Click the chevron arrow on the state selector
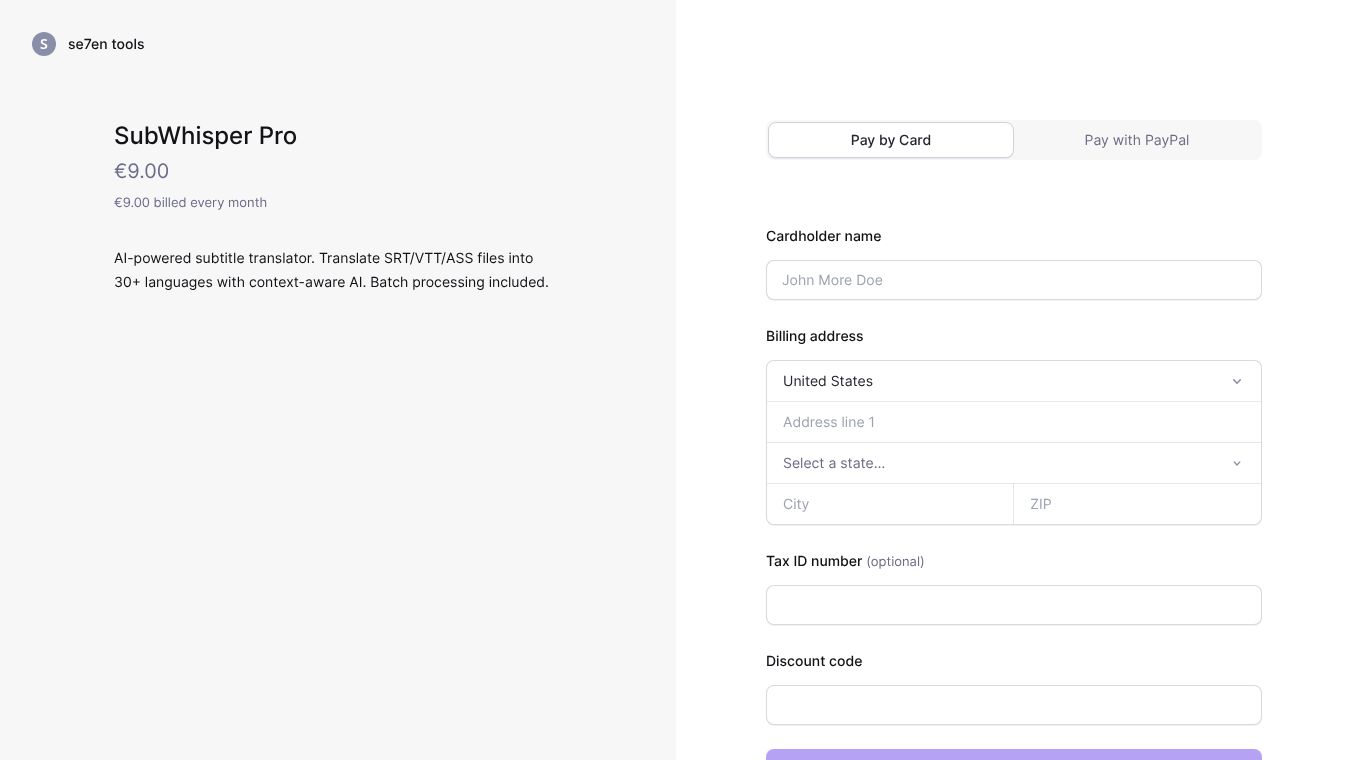The width and height of the screenshot is (1352, 760). [x=1237, y=463]
